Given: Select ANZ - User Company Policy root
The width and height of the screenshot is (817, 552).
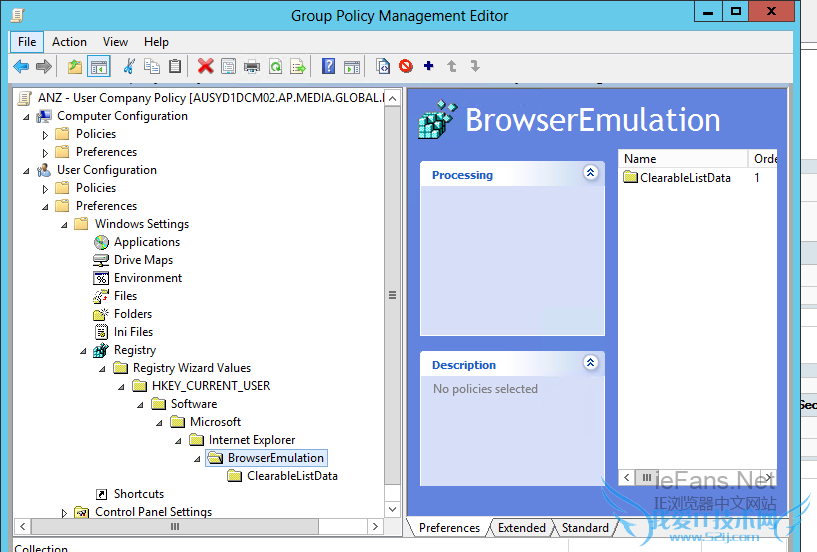Looking at the screenshot, I should [211, 98].
